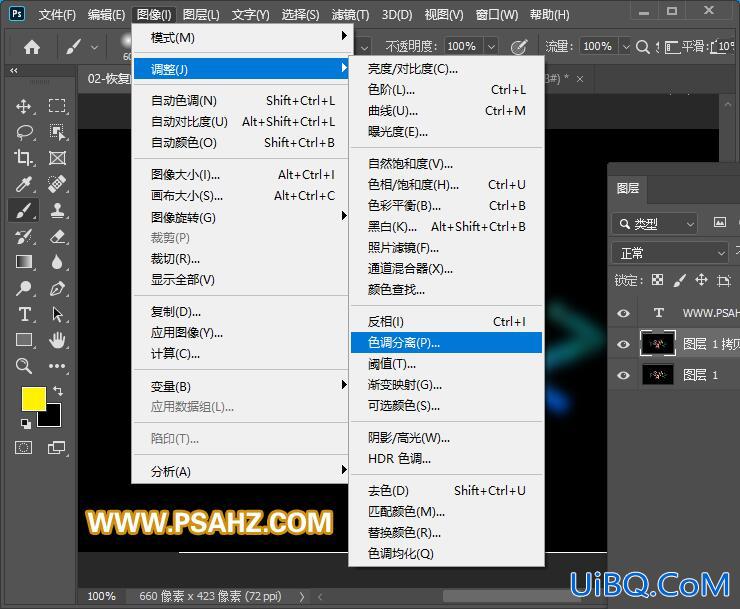
Task: Select the Rectangular Marquee tool
Action: point(57,106)
